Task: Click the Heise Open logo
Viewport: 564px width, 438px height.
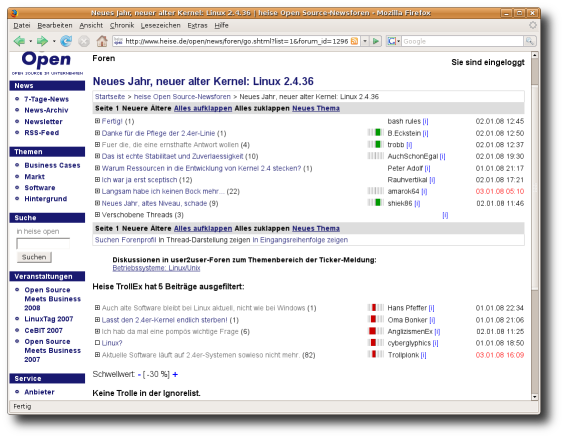Action: coord(47,63)
